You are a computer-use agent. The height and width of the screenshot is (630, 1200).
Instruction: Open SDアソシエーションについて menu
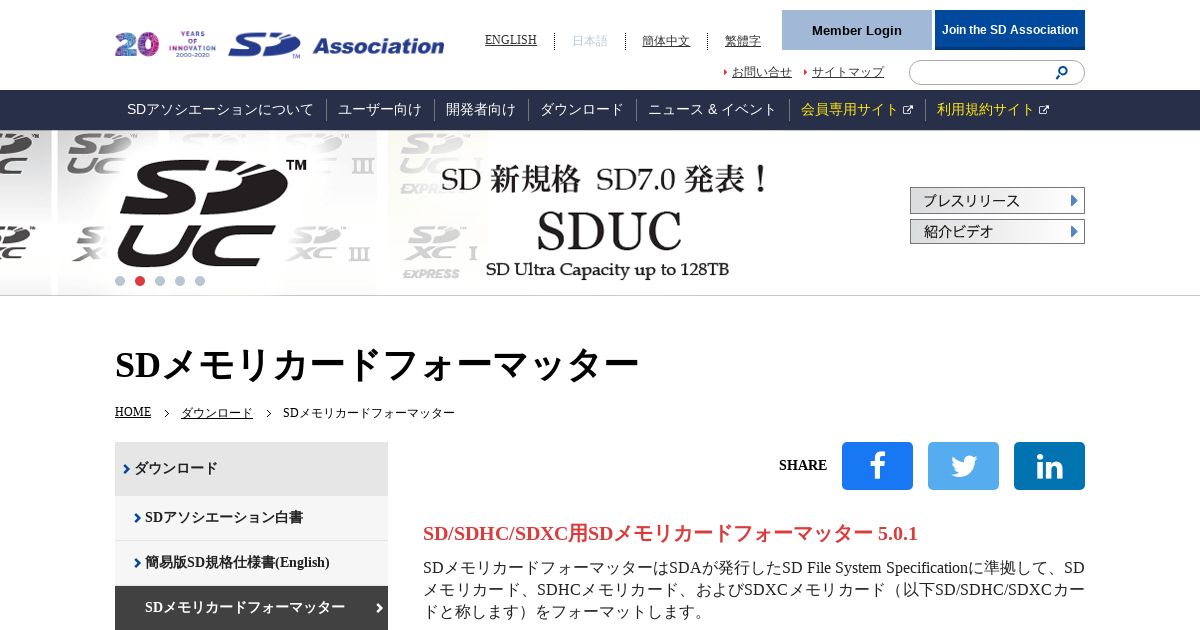click(220, 110)
